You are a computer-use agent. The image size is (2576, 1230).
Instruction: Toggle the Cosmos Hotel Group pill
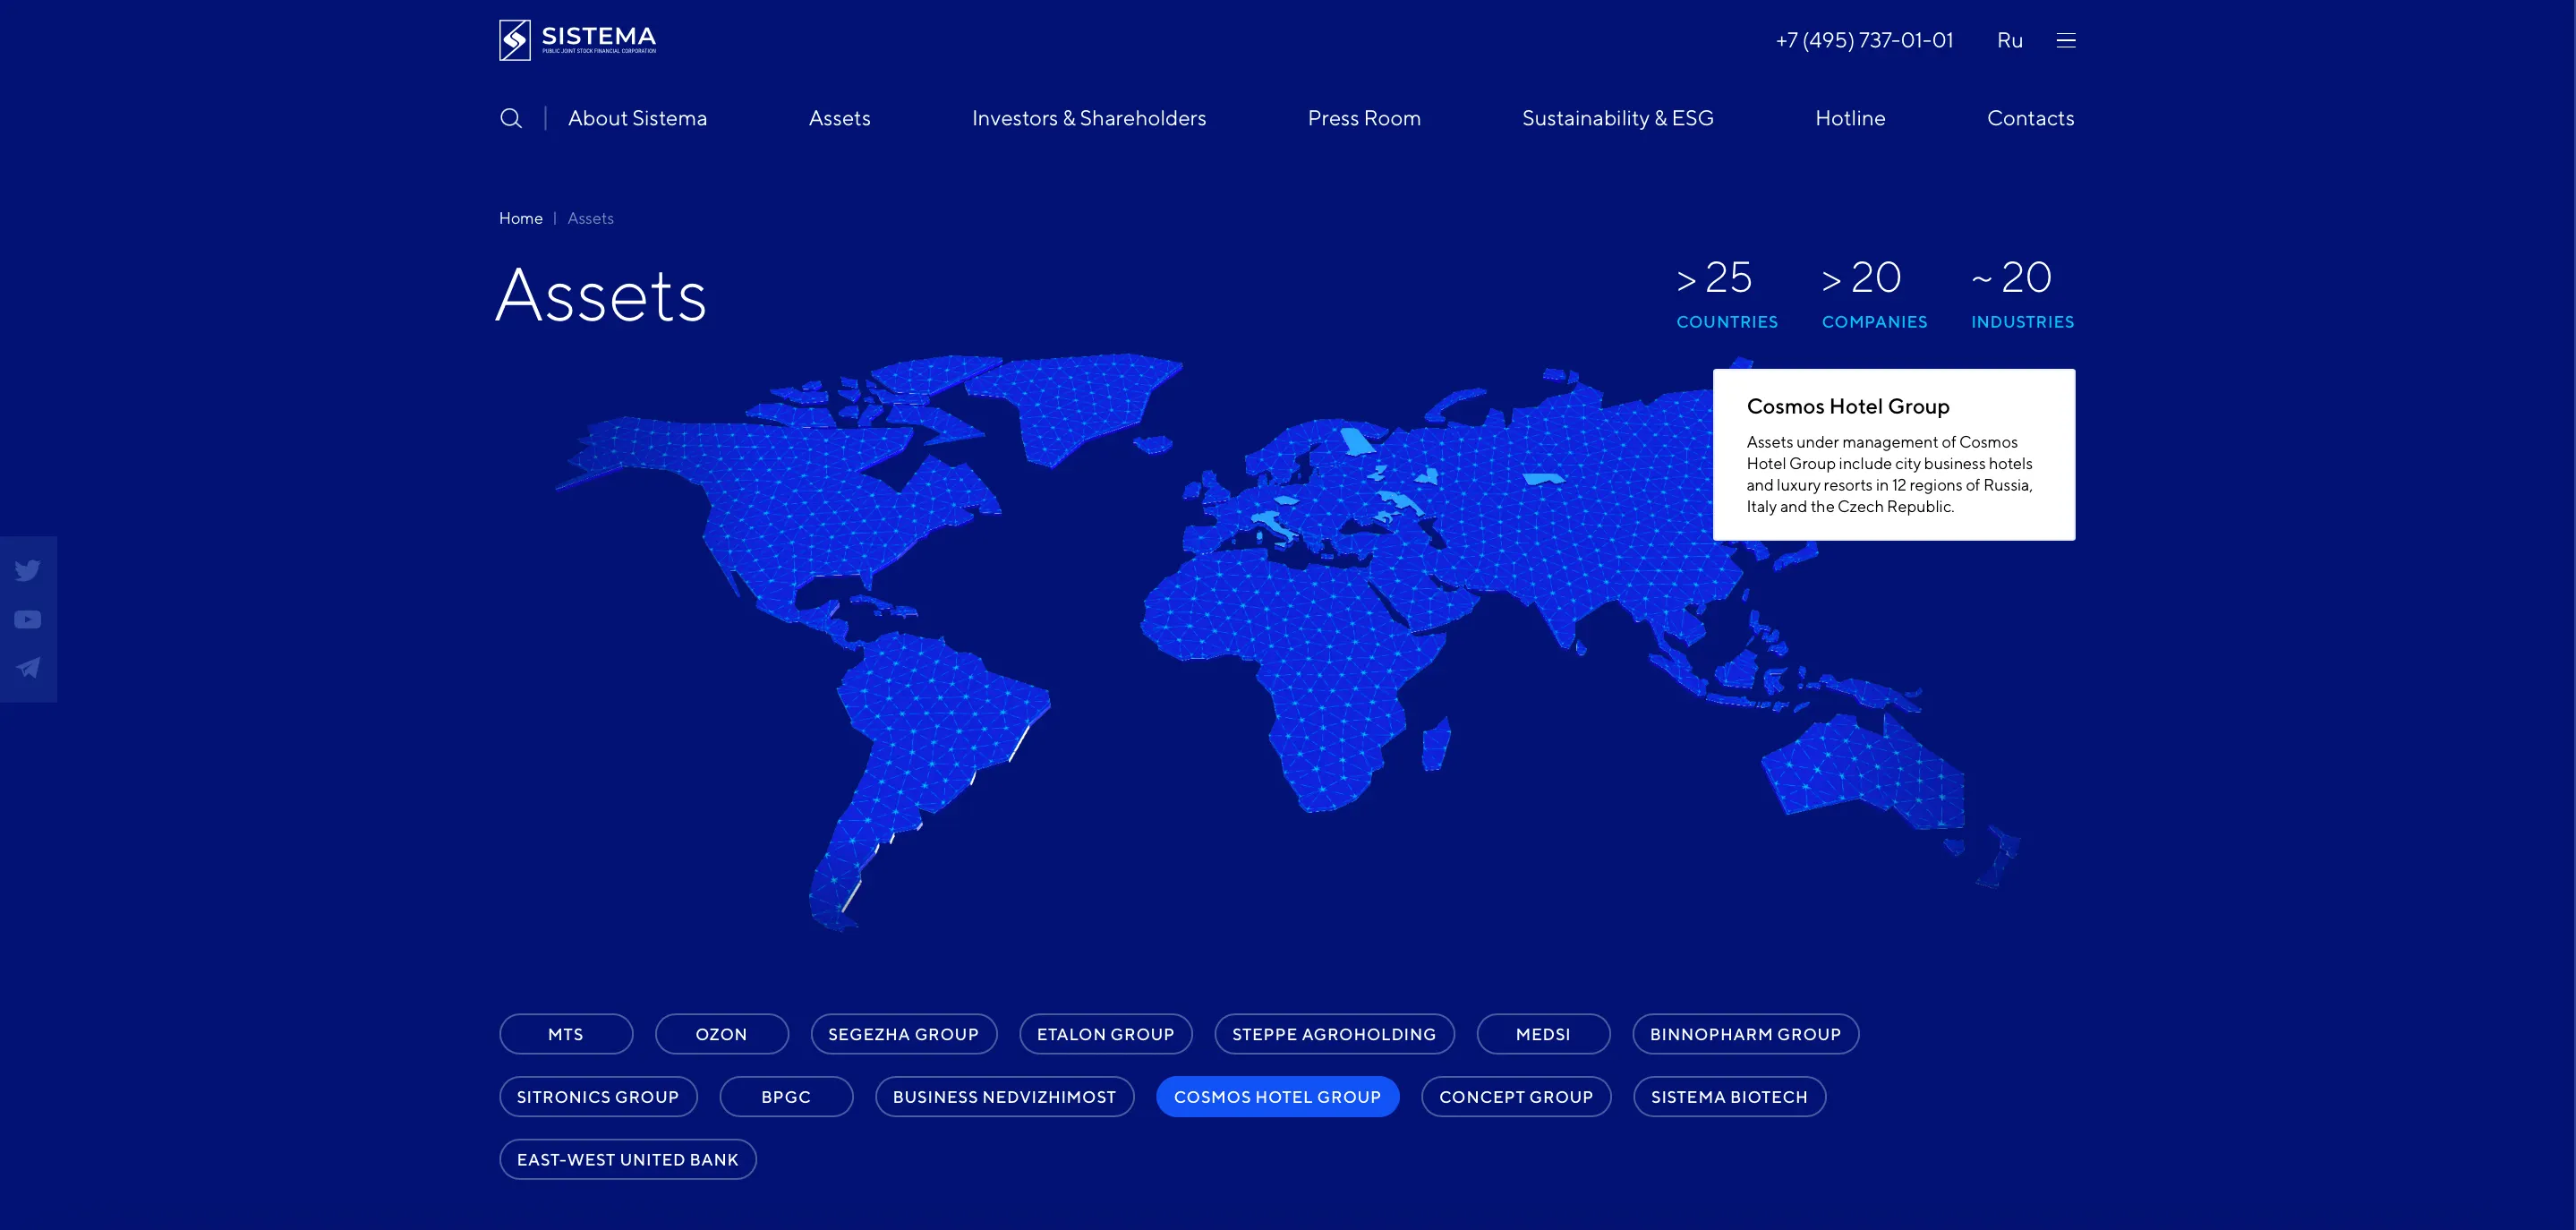coord(1277,1097)
